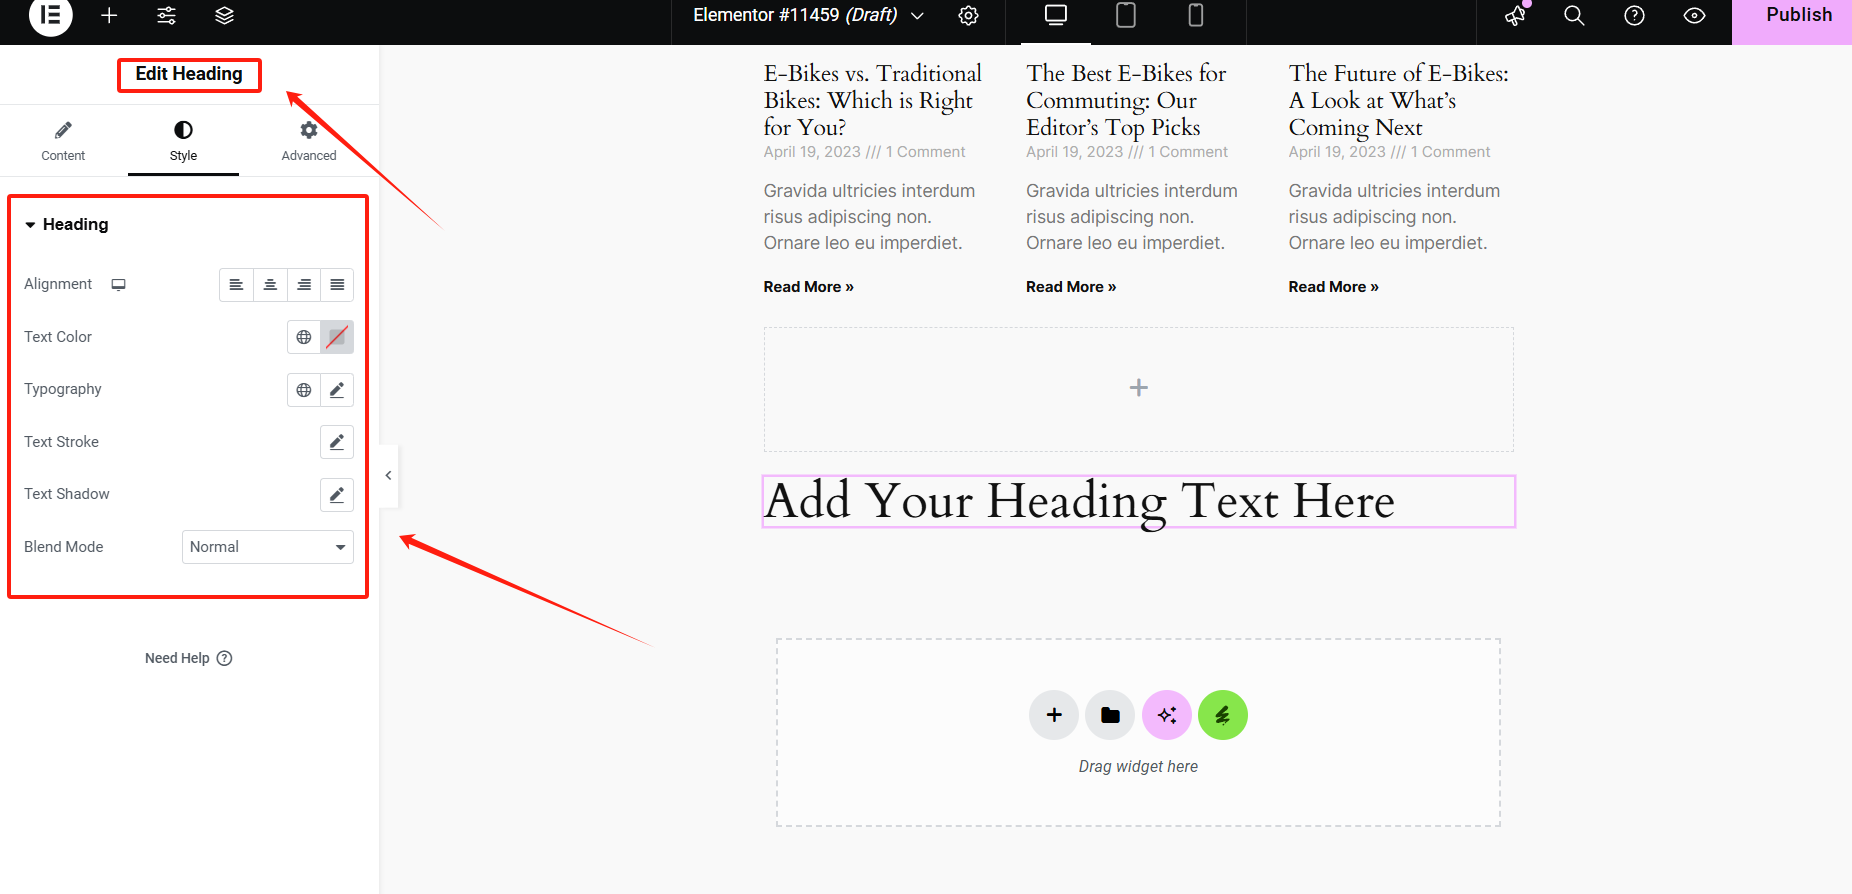Click the Publish button

point(1798,16)
